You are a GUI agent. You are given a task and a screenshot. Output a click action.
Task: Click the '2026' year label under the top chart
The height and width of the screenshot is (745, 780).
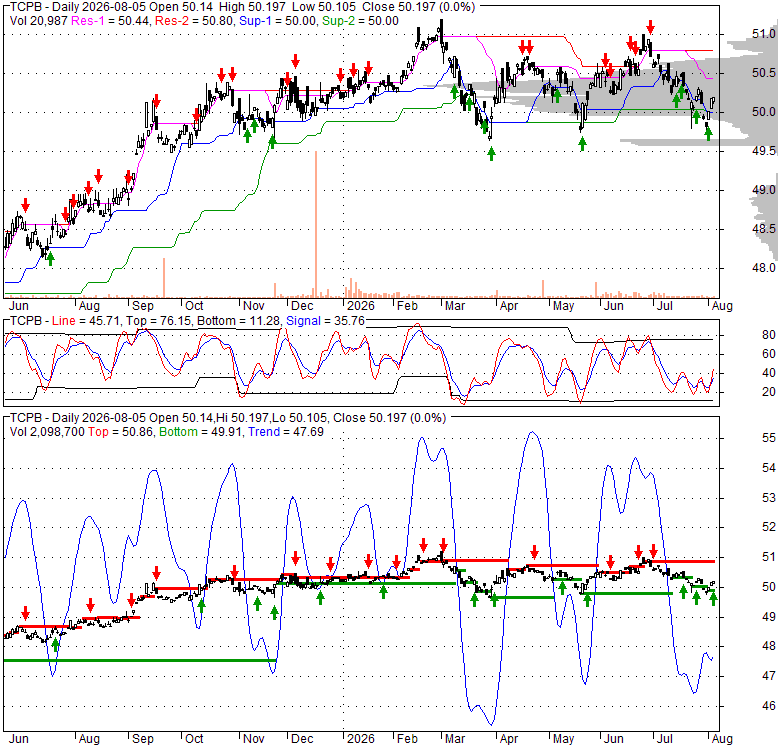(361, 305)
